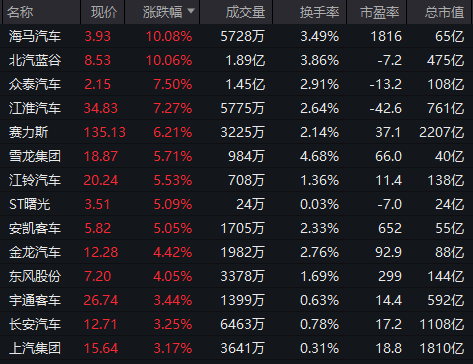
Task: Sort by 成交量 column header
Action: (x=245, y=12)
